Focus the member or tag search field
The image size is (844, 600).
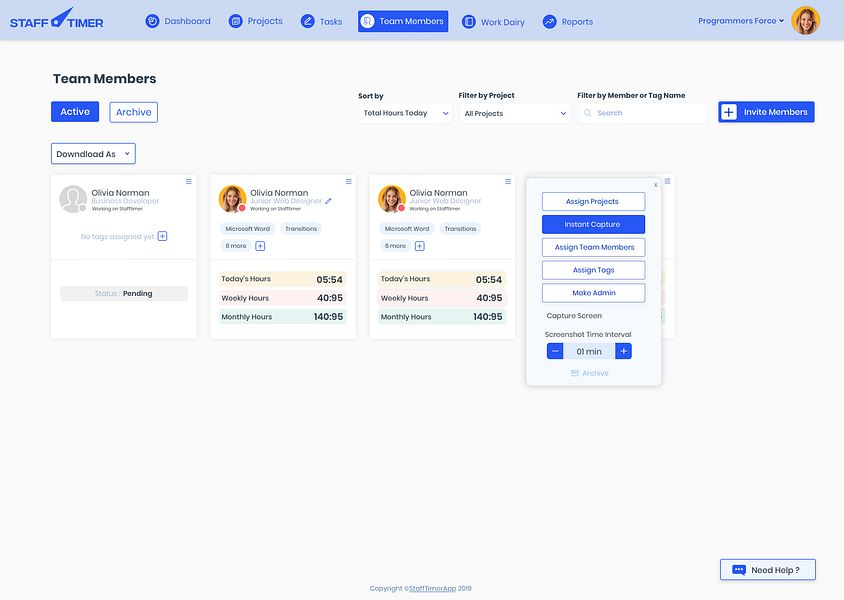(642, 113)
